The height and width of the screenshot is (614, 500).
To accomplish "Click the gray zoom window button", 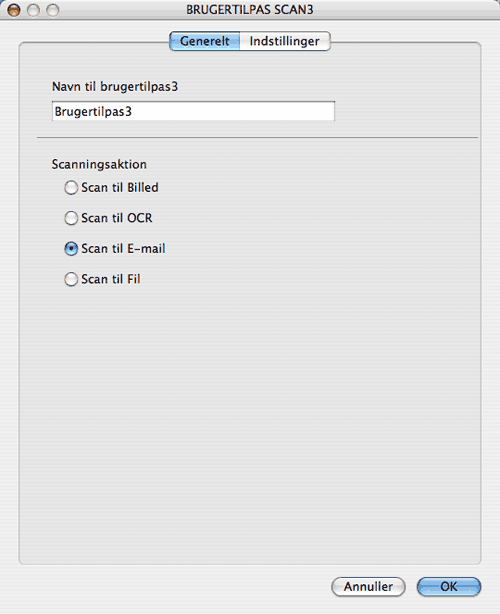I will point(52,10).
